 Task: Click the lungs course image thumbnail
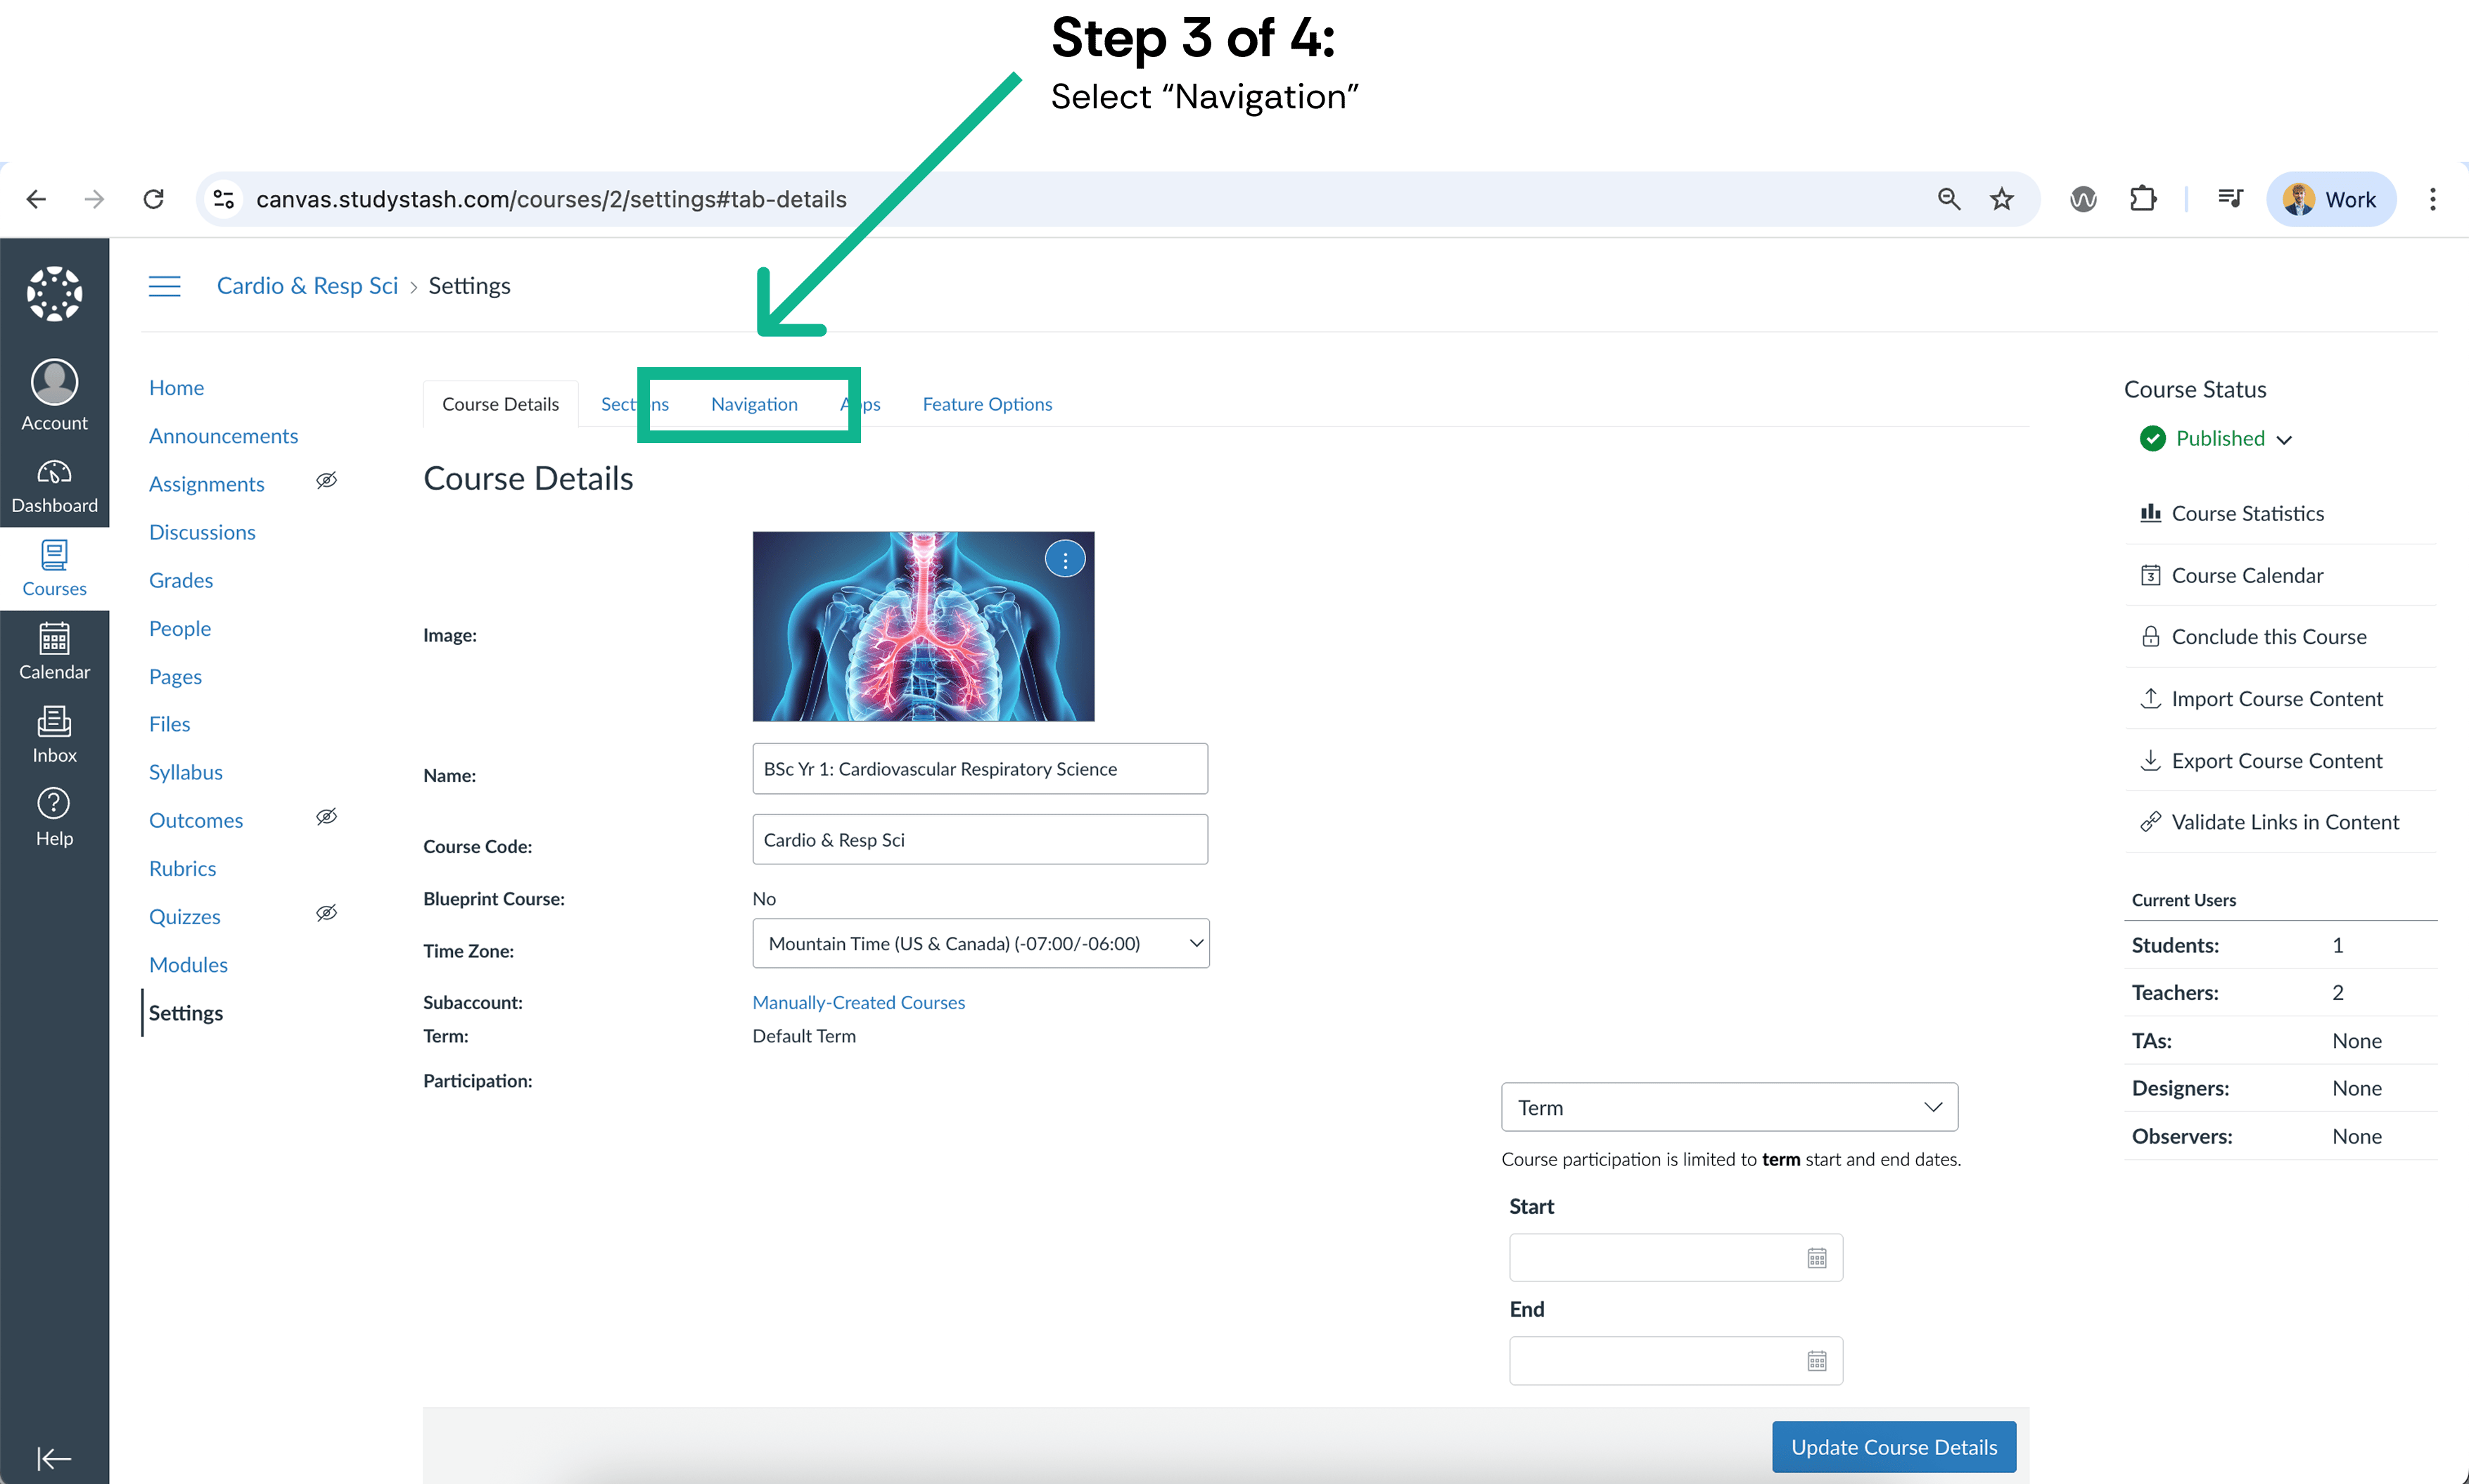tap(923, 626)
